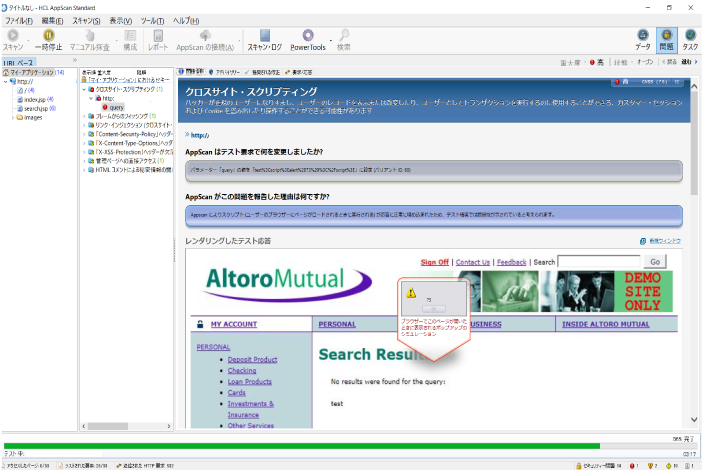Image resolution: width=704 pixels, height=470 pixels.
Task: Select the Advisory (アドバイザリー) tab
Action: [x=224, y=72]
